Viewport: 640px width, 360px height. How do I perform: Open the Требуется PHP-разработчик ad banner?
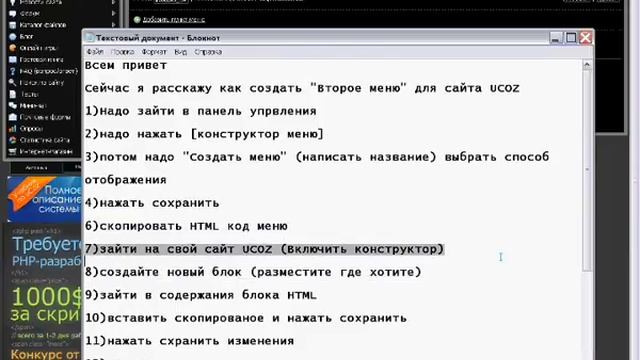[x=47, y=252]
